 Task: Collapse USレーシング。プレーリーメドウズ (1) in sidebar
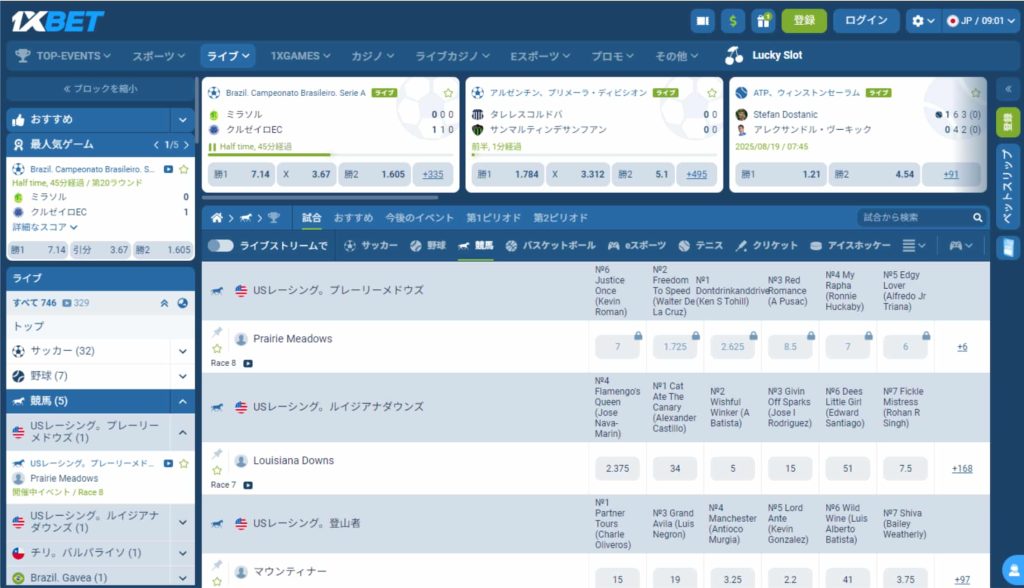pyautogui.click(x=183, y=433)
